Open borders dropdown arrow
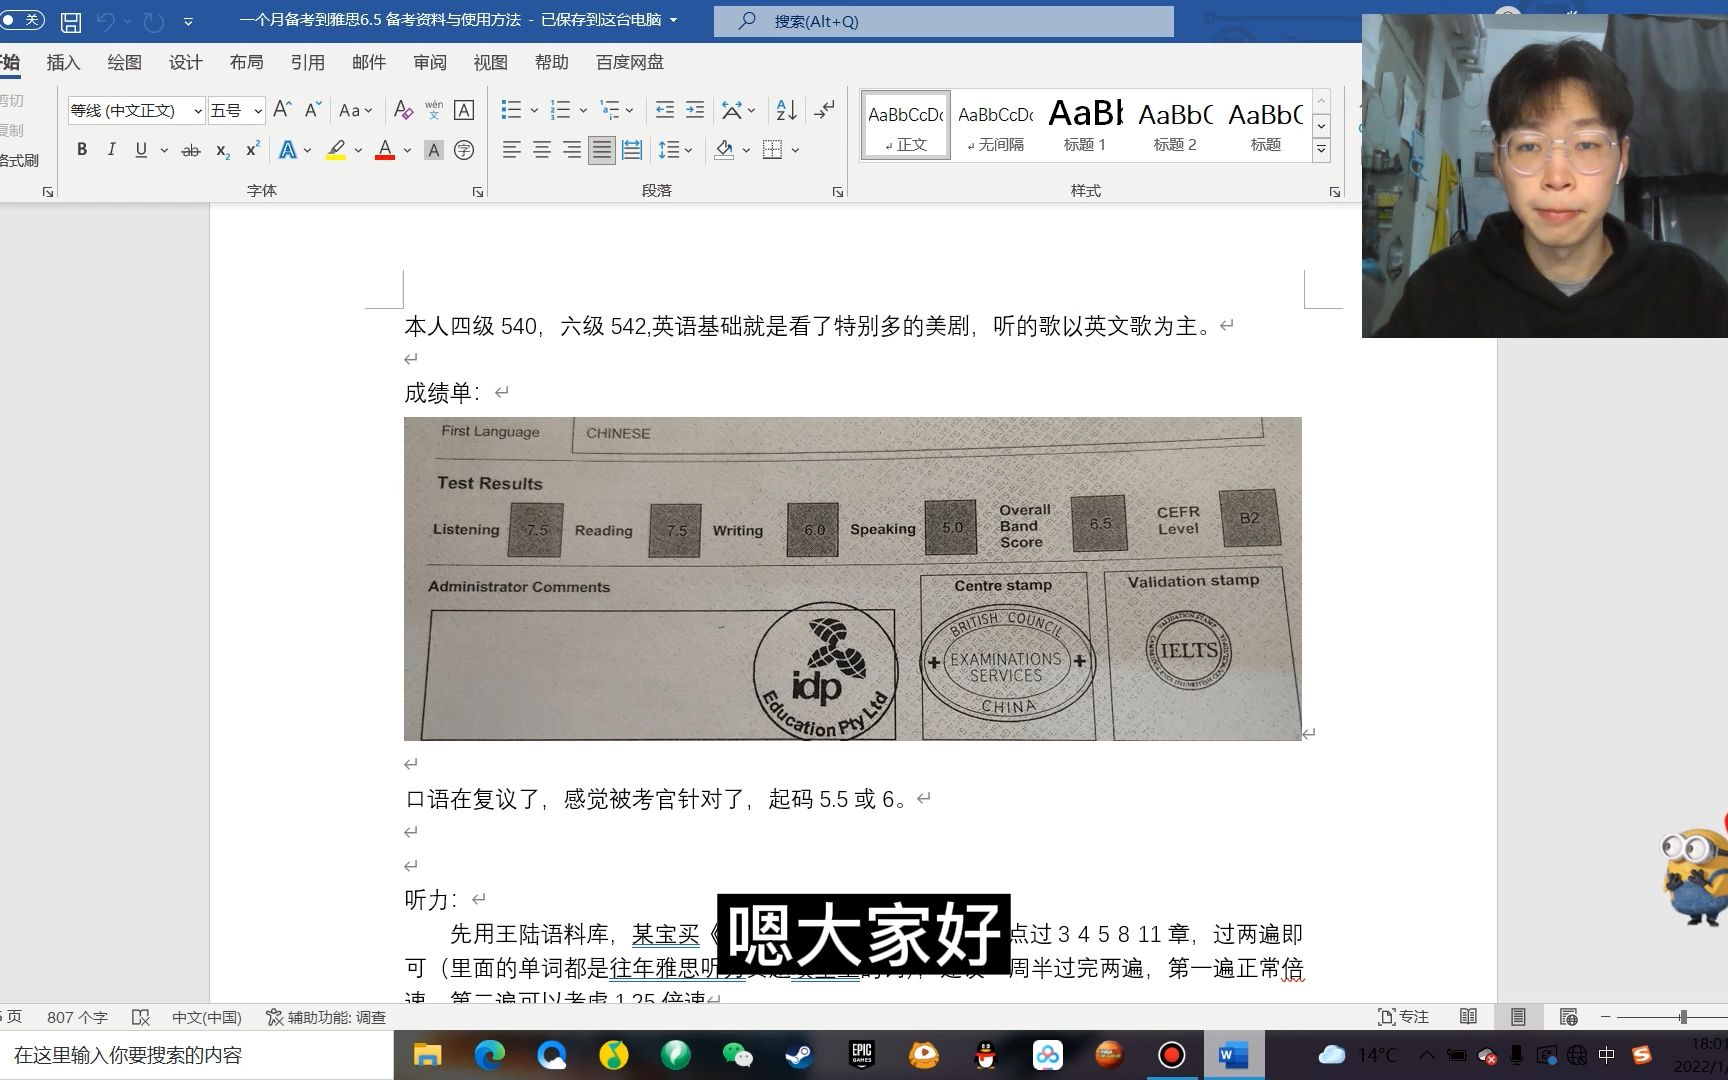The height and width of the screenshot is (1080, 1728). (796, 150)
